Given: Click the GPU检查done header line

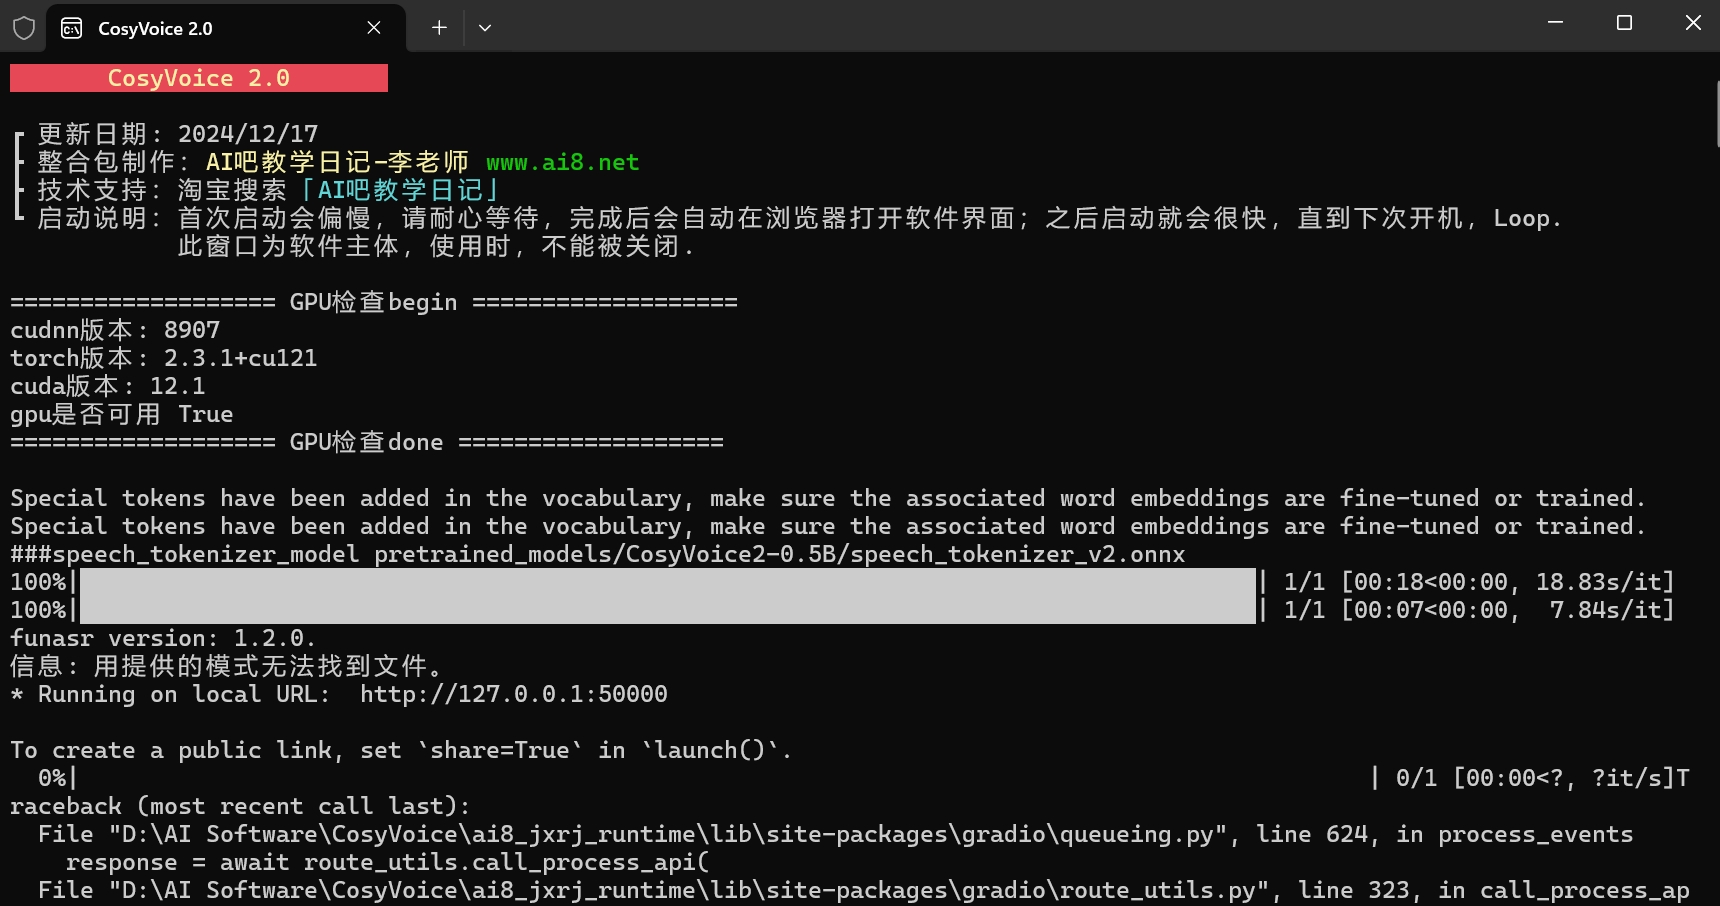Looking at the screenshot, I should 367,442.
